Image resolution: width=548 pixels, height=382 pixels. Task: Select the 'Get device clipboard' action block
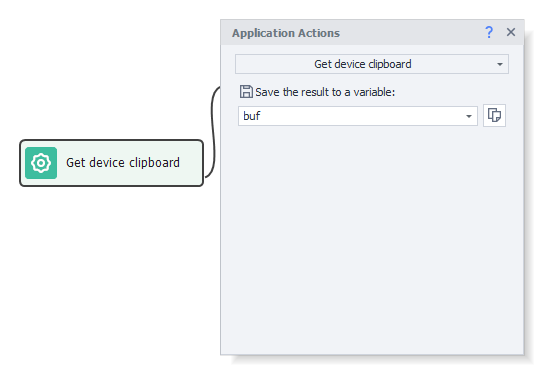coord(111,163)
